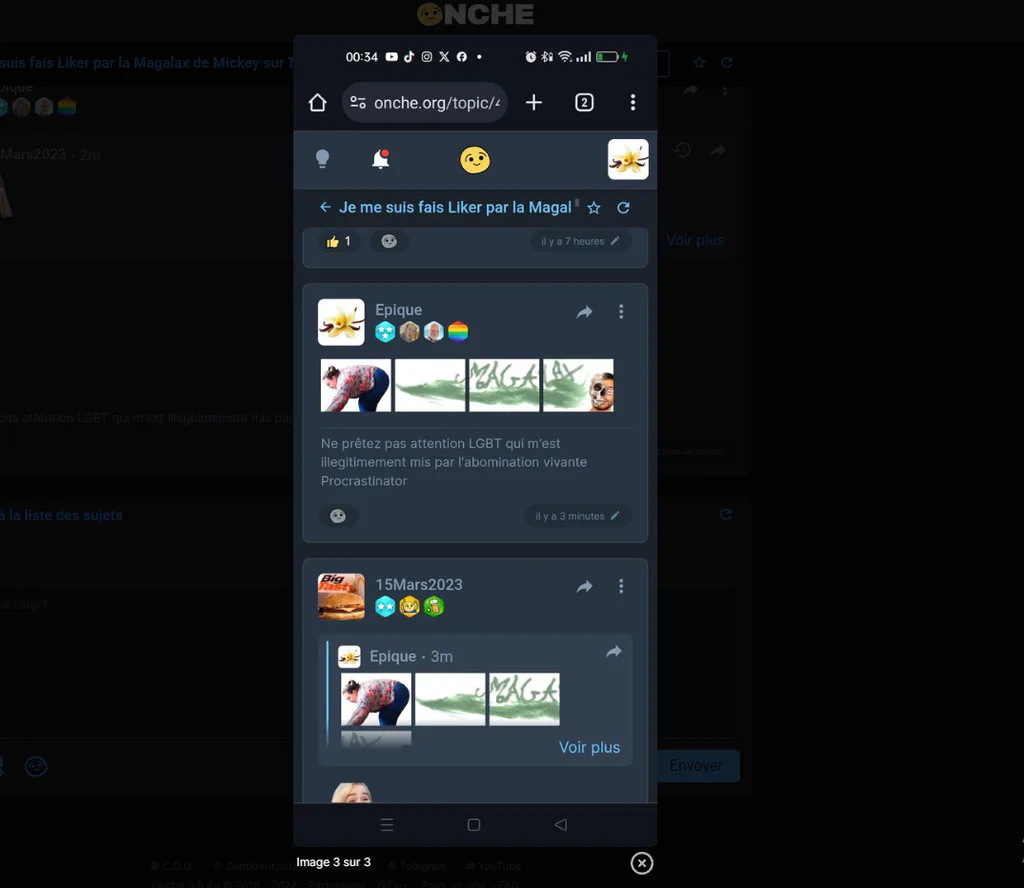The image size is (1024, 888).
Task: Open Epique's avatar on the post
Action: click(x=341, y=322)
